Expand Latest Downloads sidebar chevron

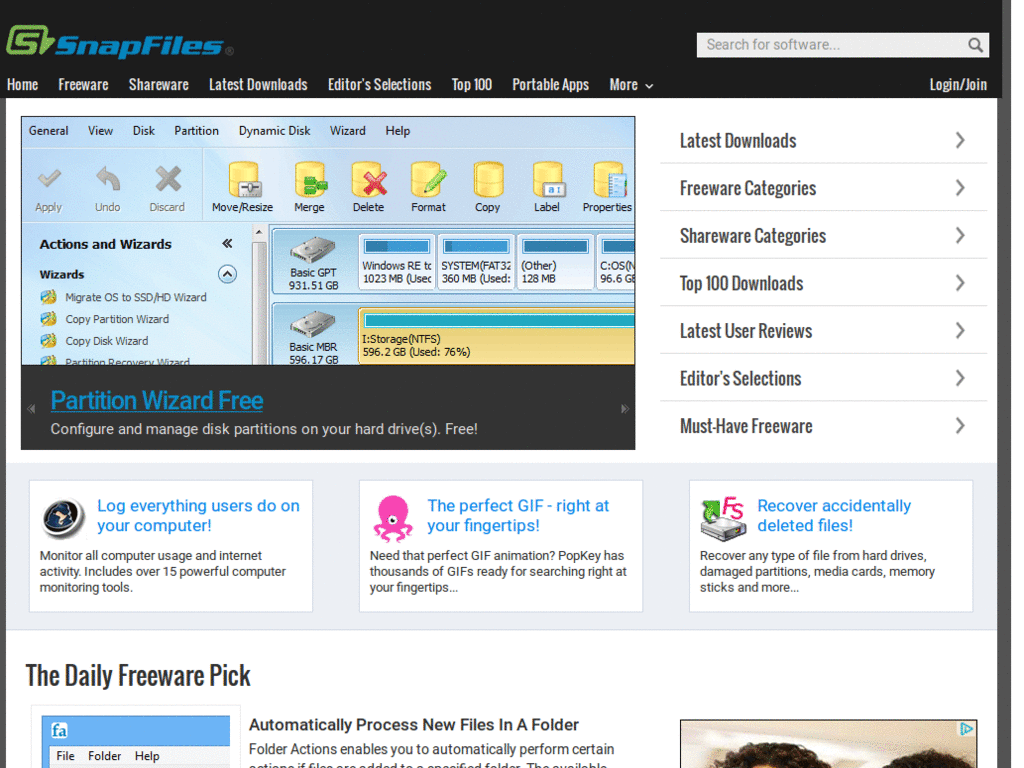(x=960, y=140)
